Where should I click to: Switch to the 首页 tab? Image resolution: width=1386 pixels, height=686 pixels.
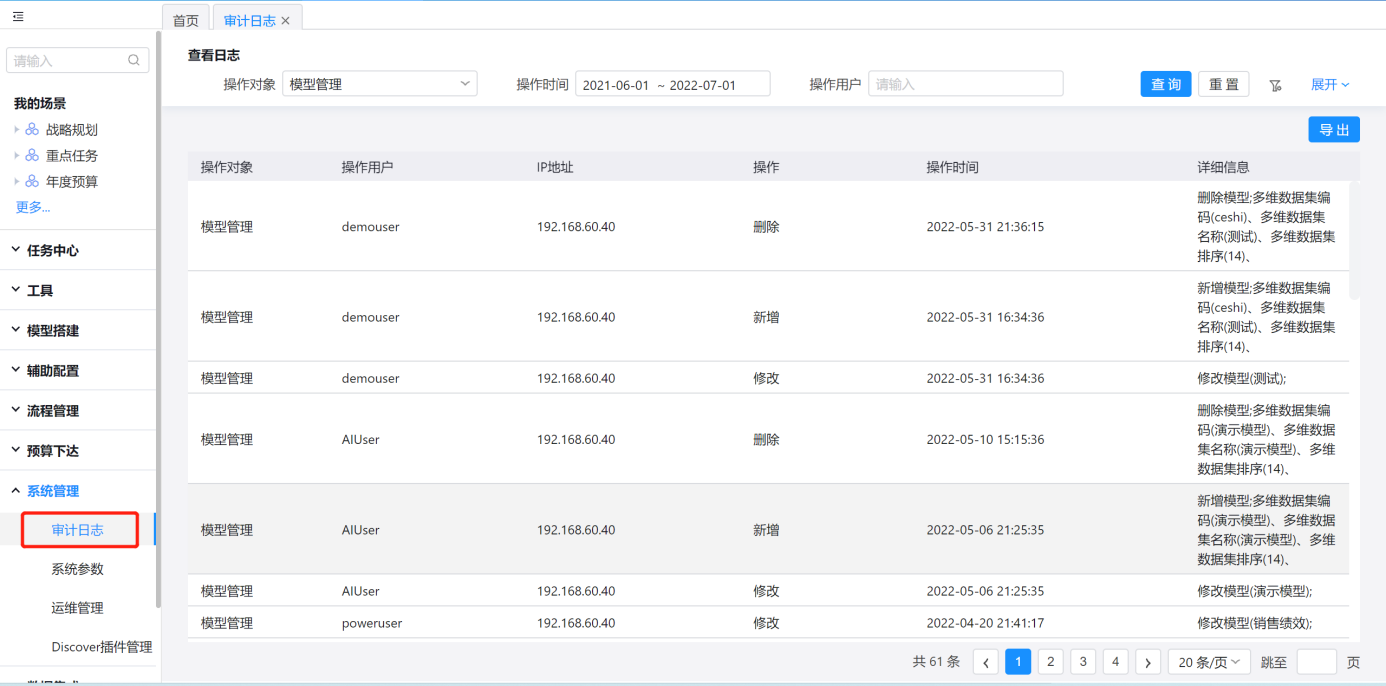186,21
